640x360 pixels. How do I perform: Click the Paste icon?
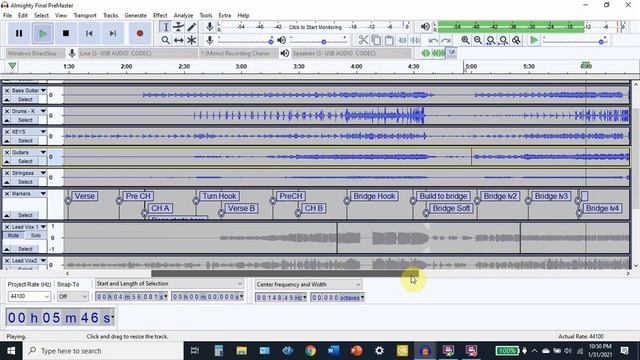[x=389, y=40]
